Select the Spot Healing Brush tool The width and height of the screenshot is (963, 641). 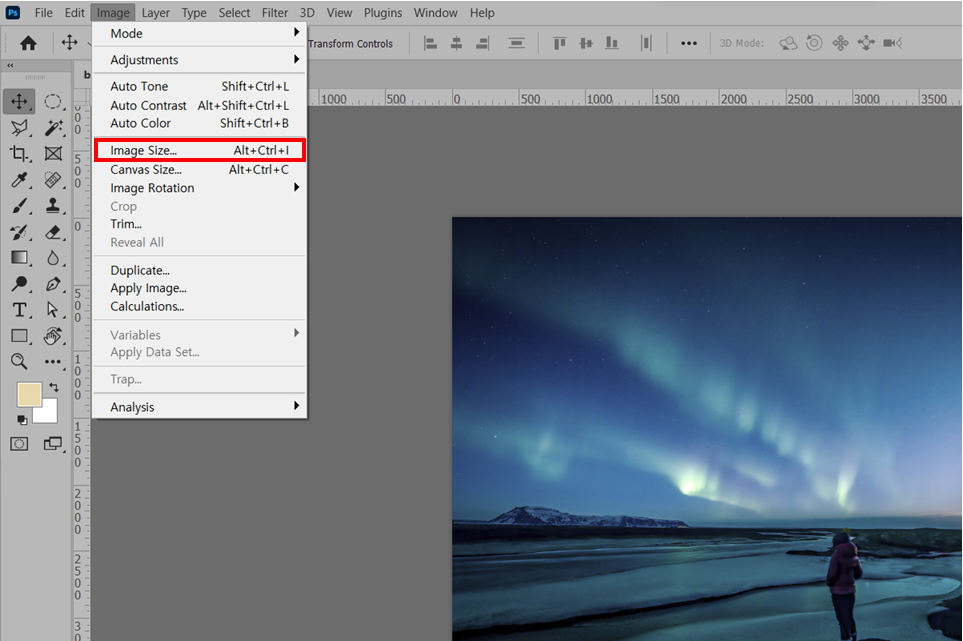pyautogui.click(x=53, y=180)
